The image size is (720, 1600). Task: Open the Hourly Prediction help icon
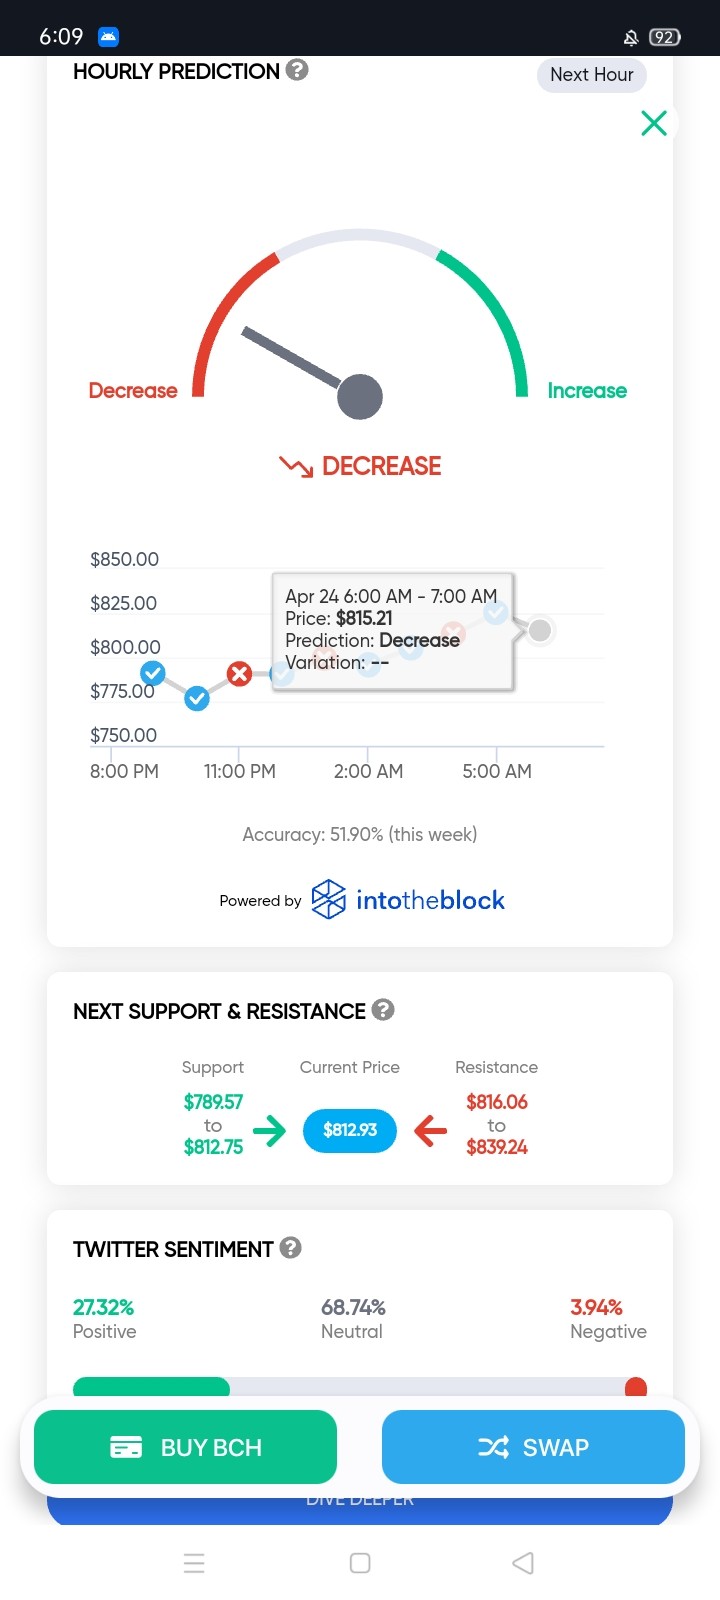click(297, 70)
